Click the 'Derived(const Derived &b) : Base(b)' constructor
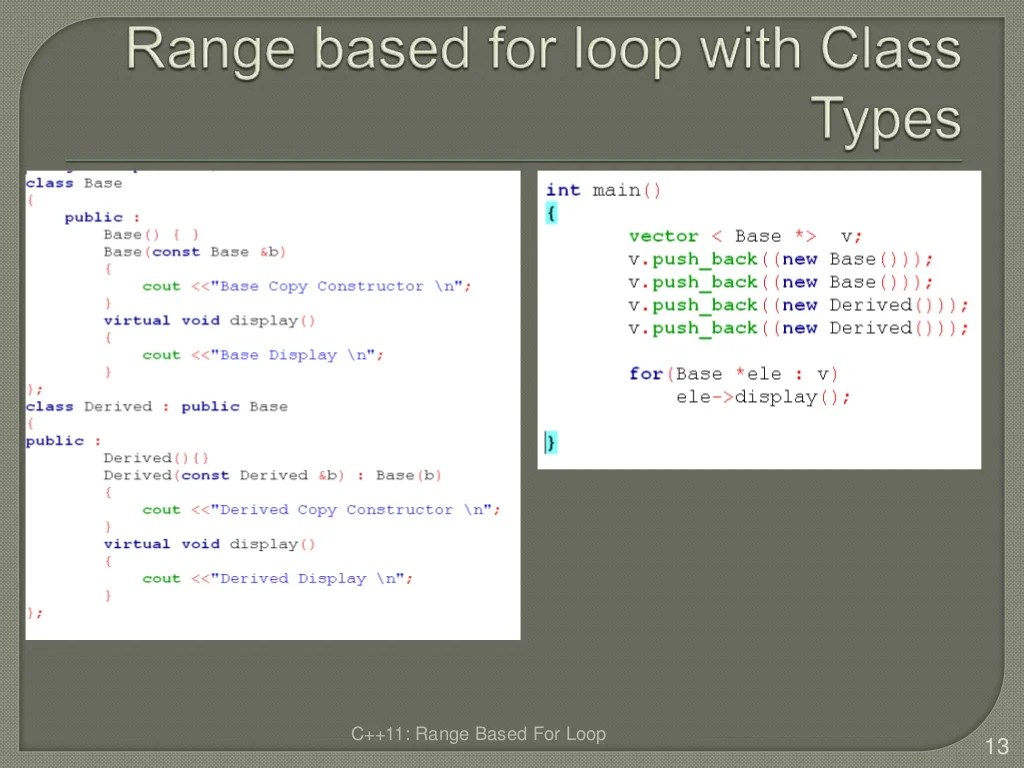 [273, 475]
